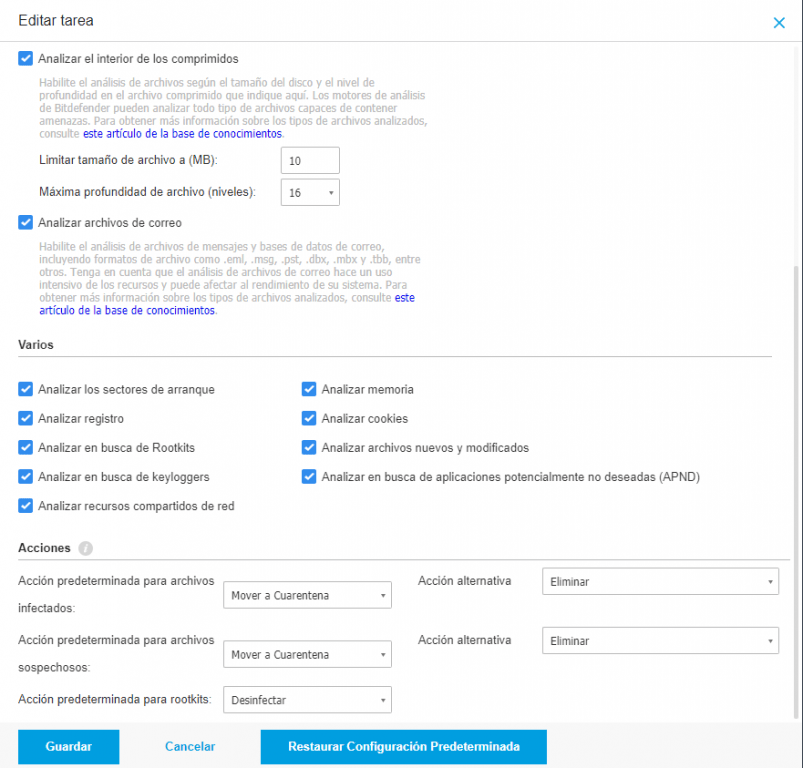Click the Cancelar link
The height and width of the screenshot is (768, 803).
point(190,746)
